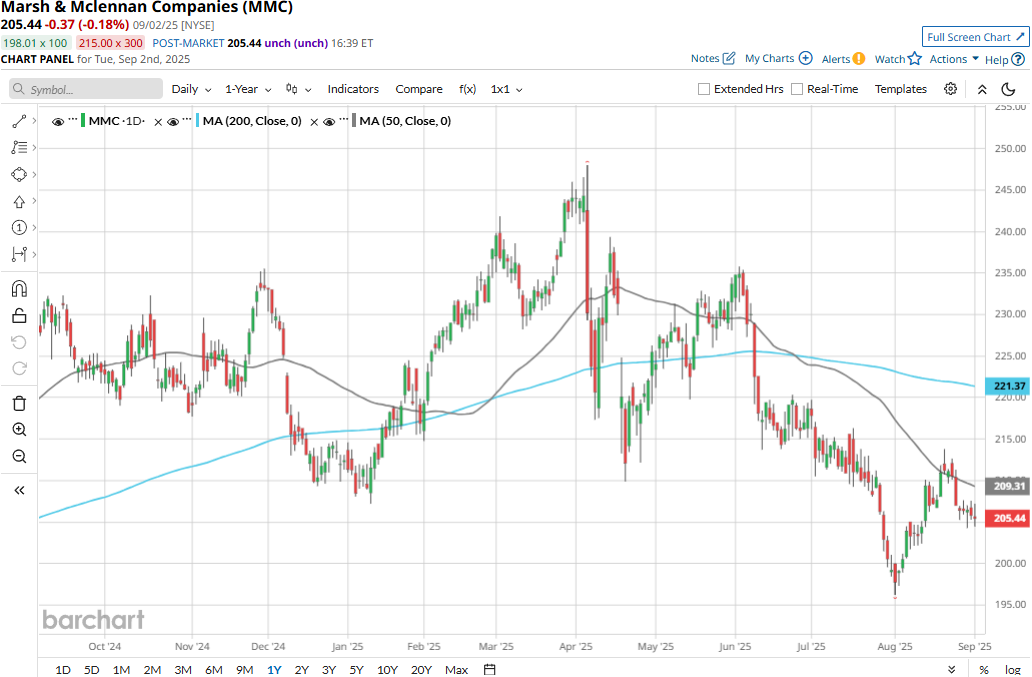Click the gray MA 50 color swatch
Viewport: 1032px width, 677px height.
point(354,121)
